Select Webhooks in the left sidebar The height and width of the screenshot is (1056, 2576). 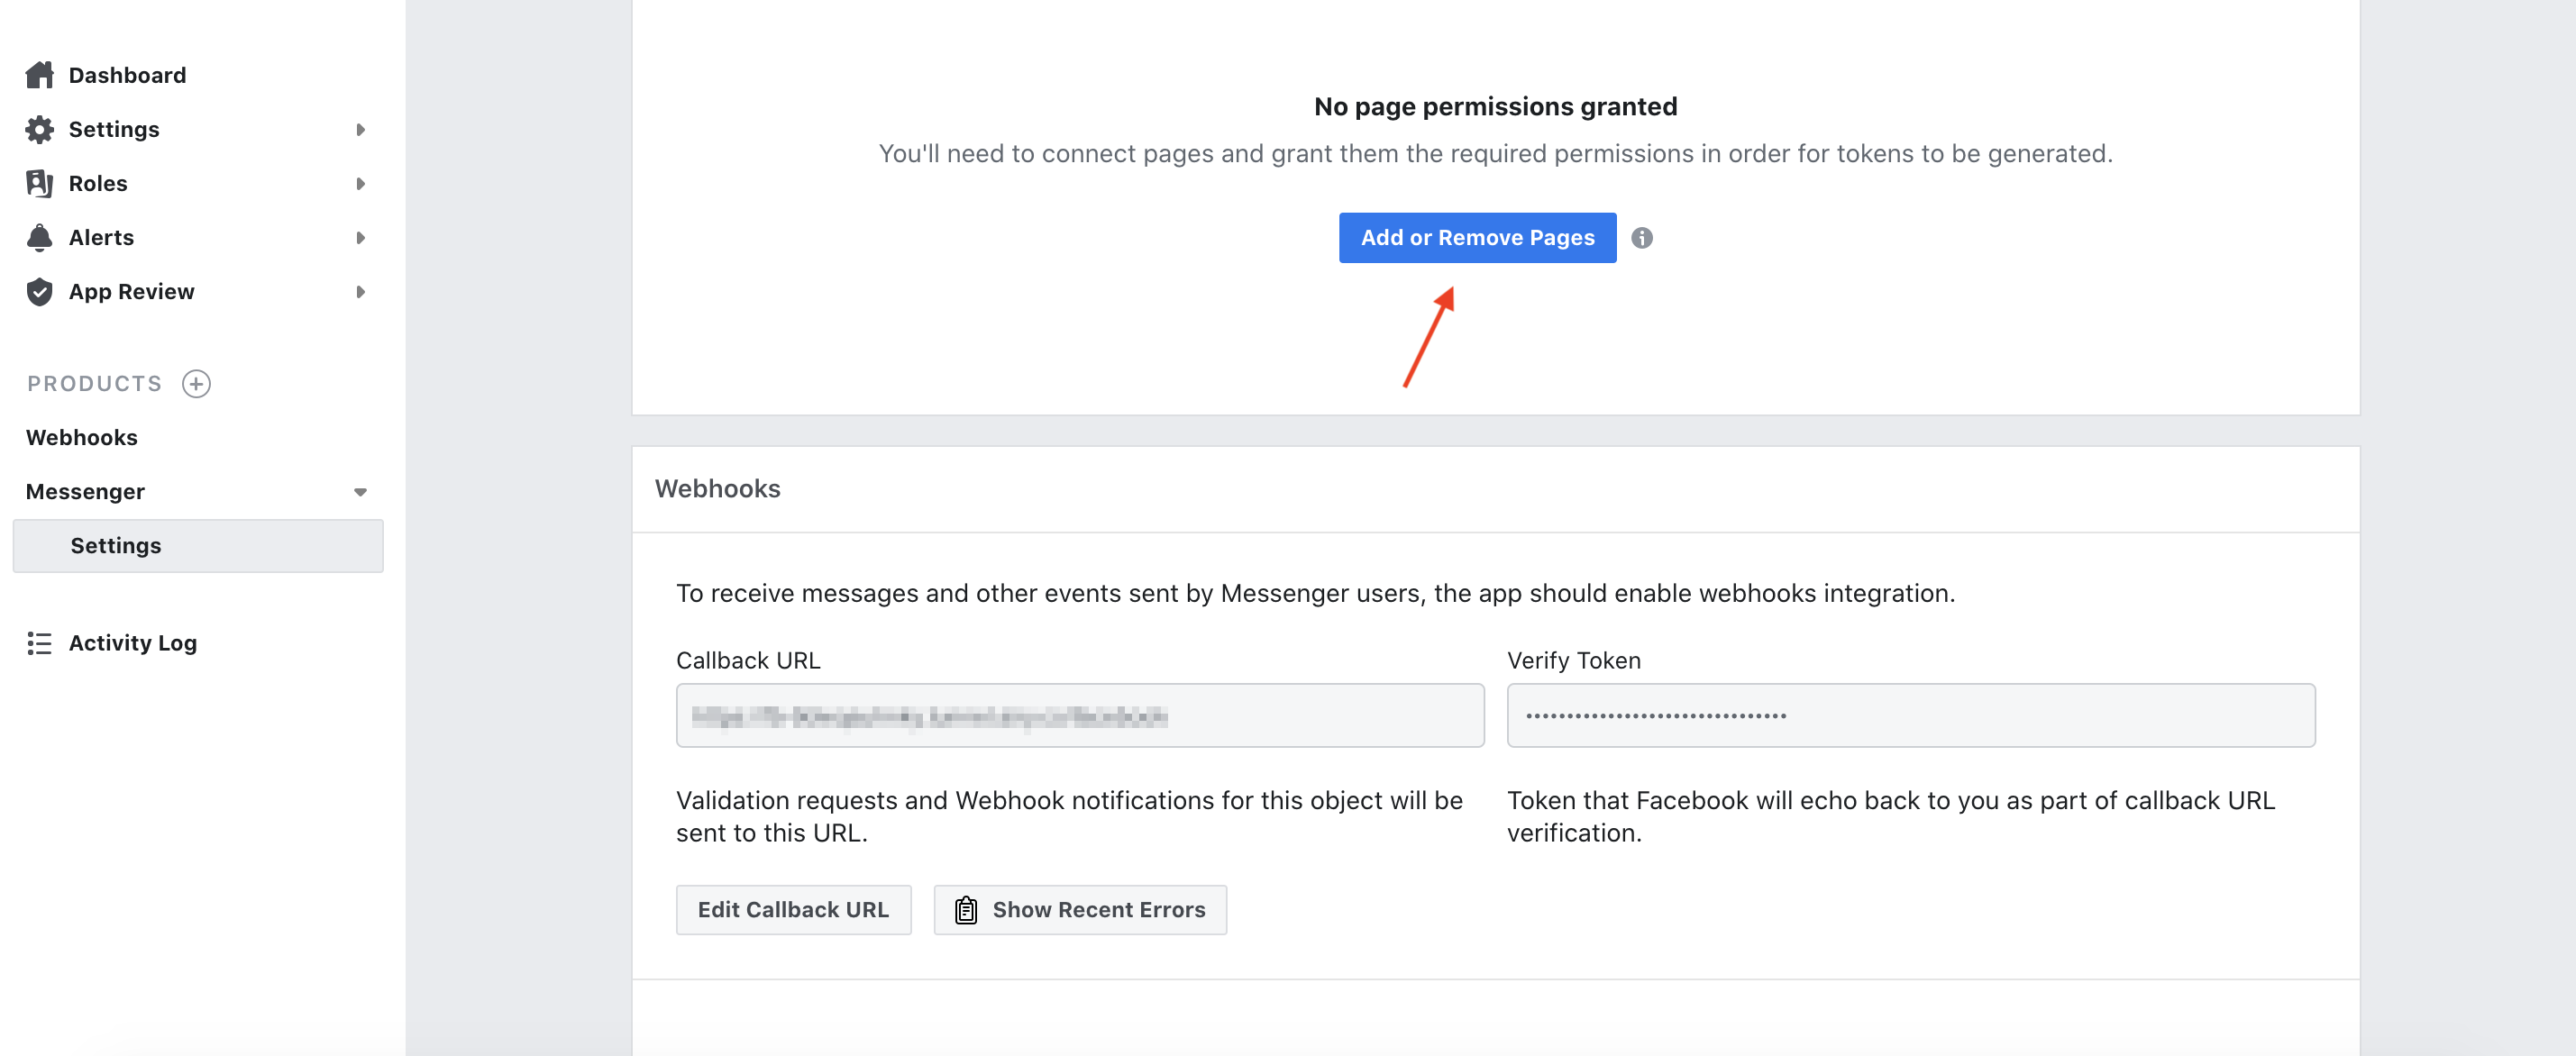(x=80, y=437)
